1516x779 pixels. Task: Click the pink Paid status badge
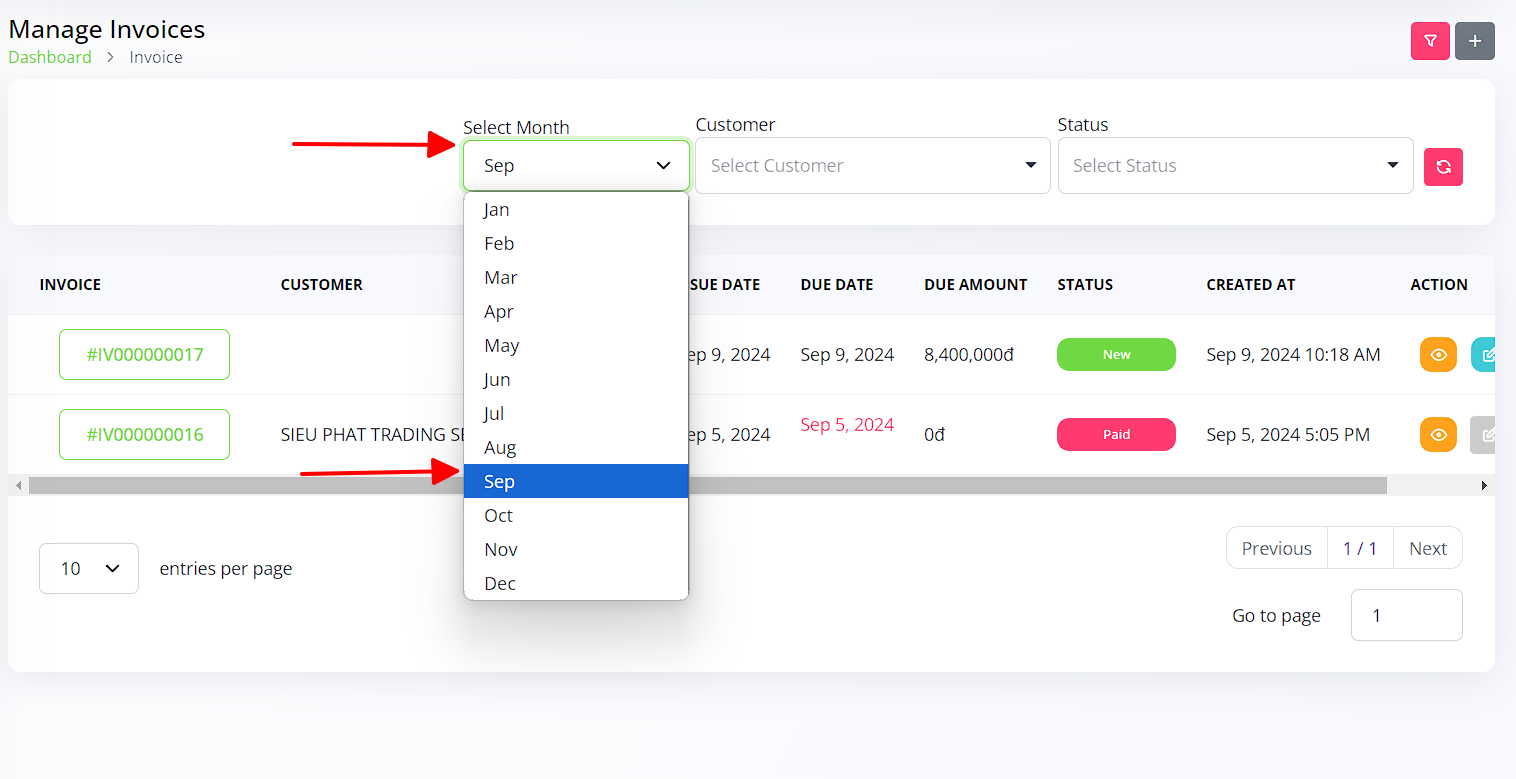click(1116, 434)
